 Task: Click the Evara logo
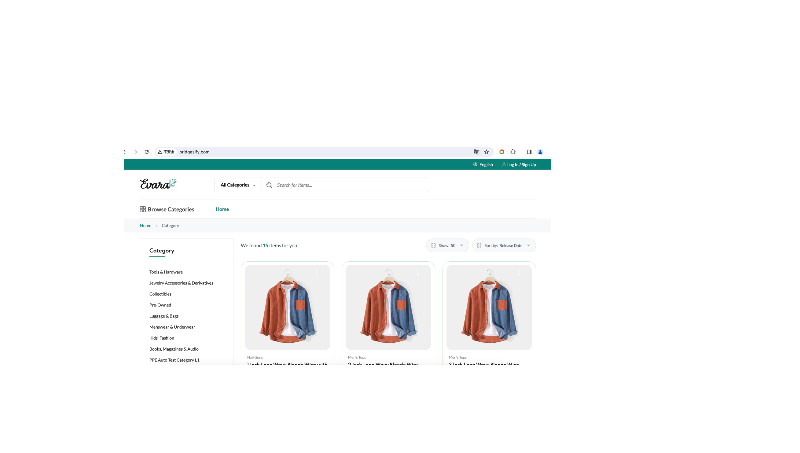click(x=158, y=184)
